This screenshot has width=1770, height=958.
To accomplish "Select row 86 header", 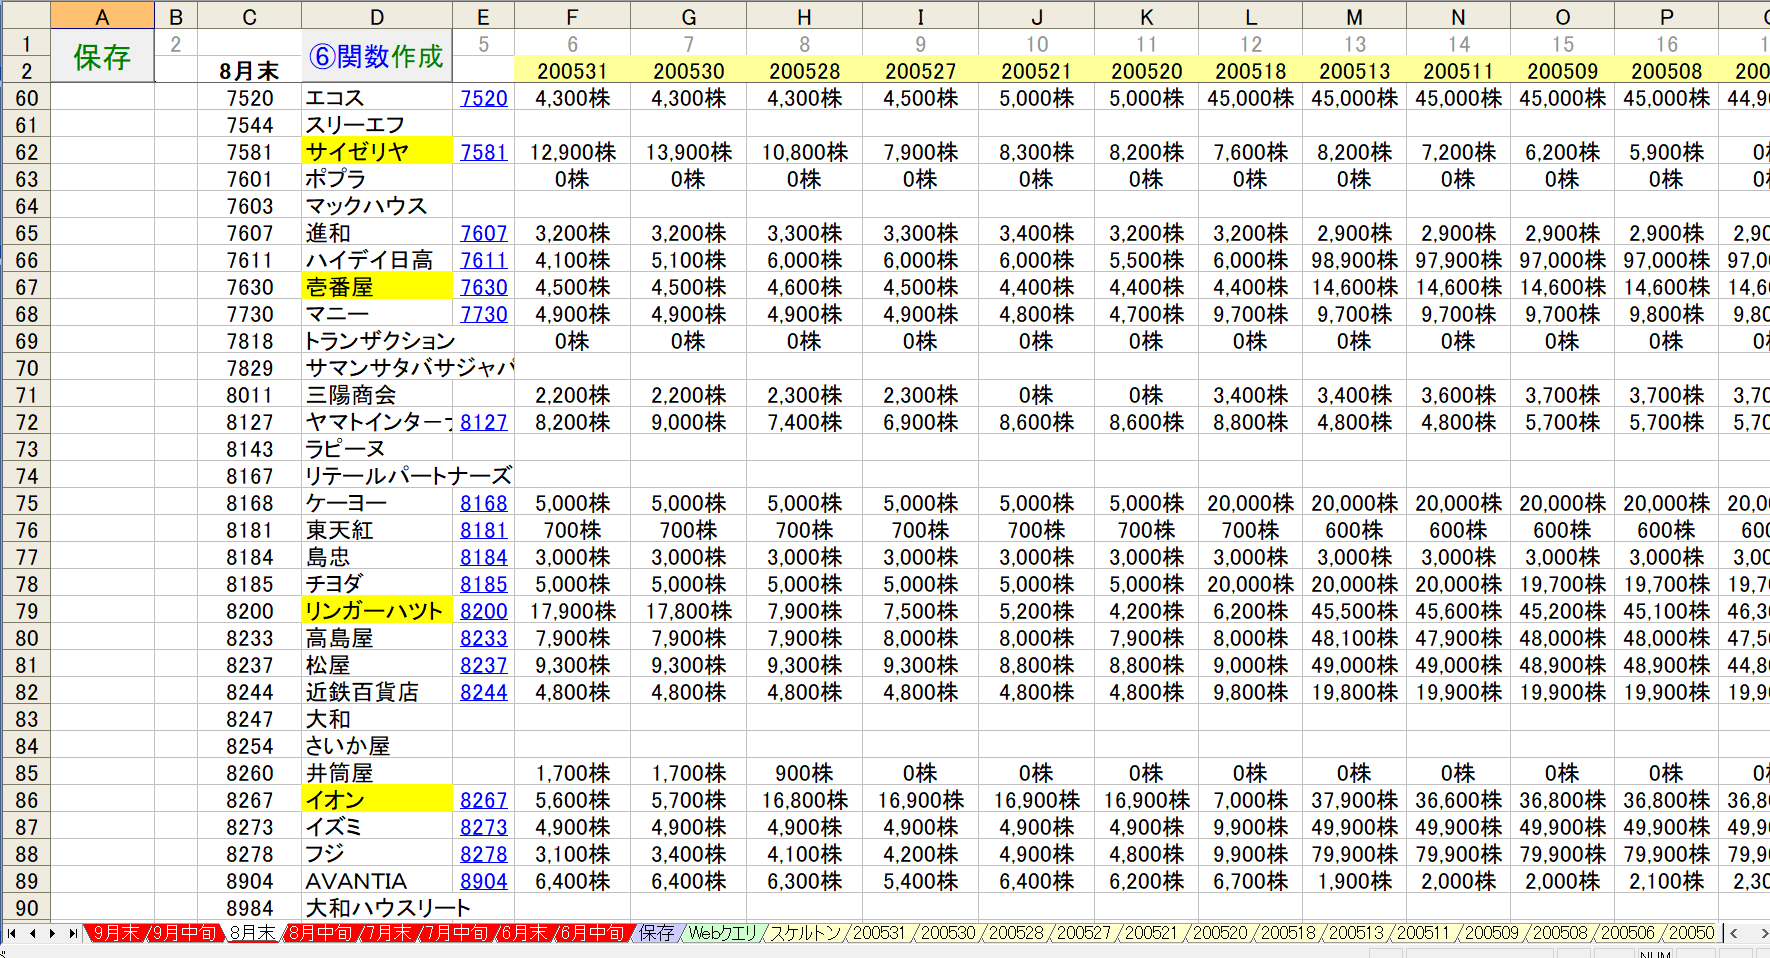I will point(26,800).
